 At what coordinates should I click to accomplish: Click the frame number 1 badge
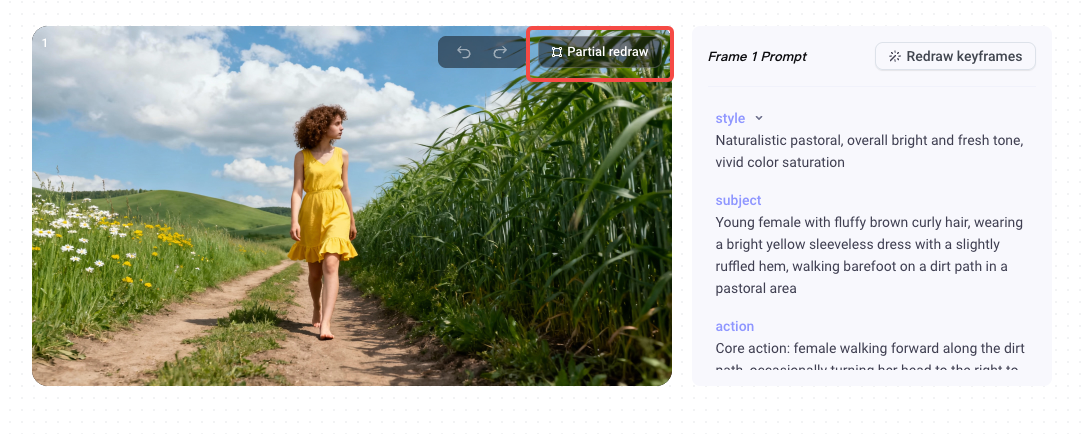45,43
